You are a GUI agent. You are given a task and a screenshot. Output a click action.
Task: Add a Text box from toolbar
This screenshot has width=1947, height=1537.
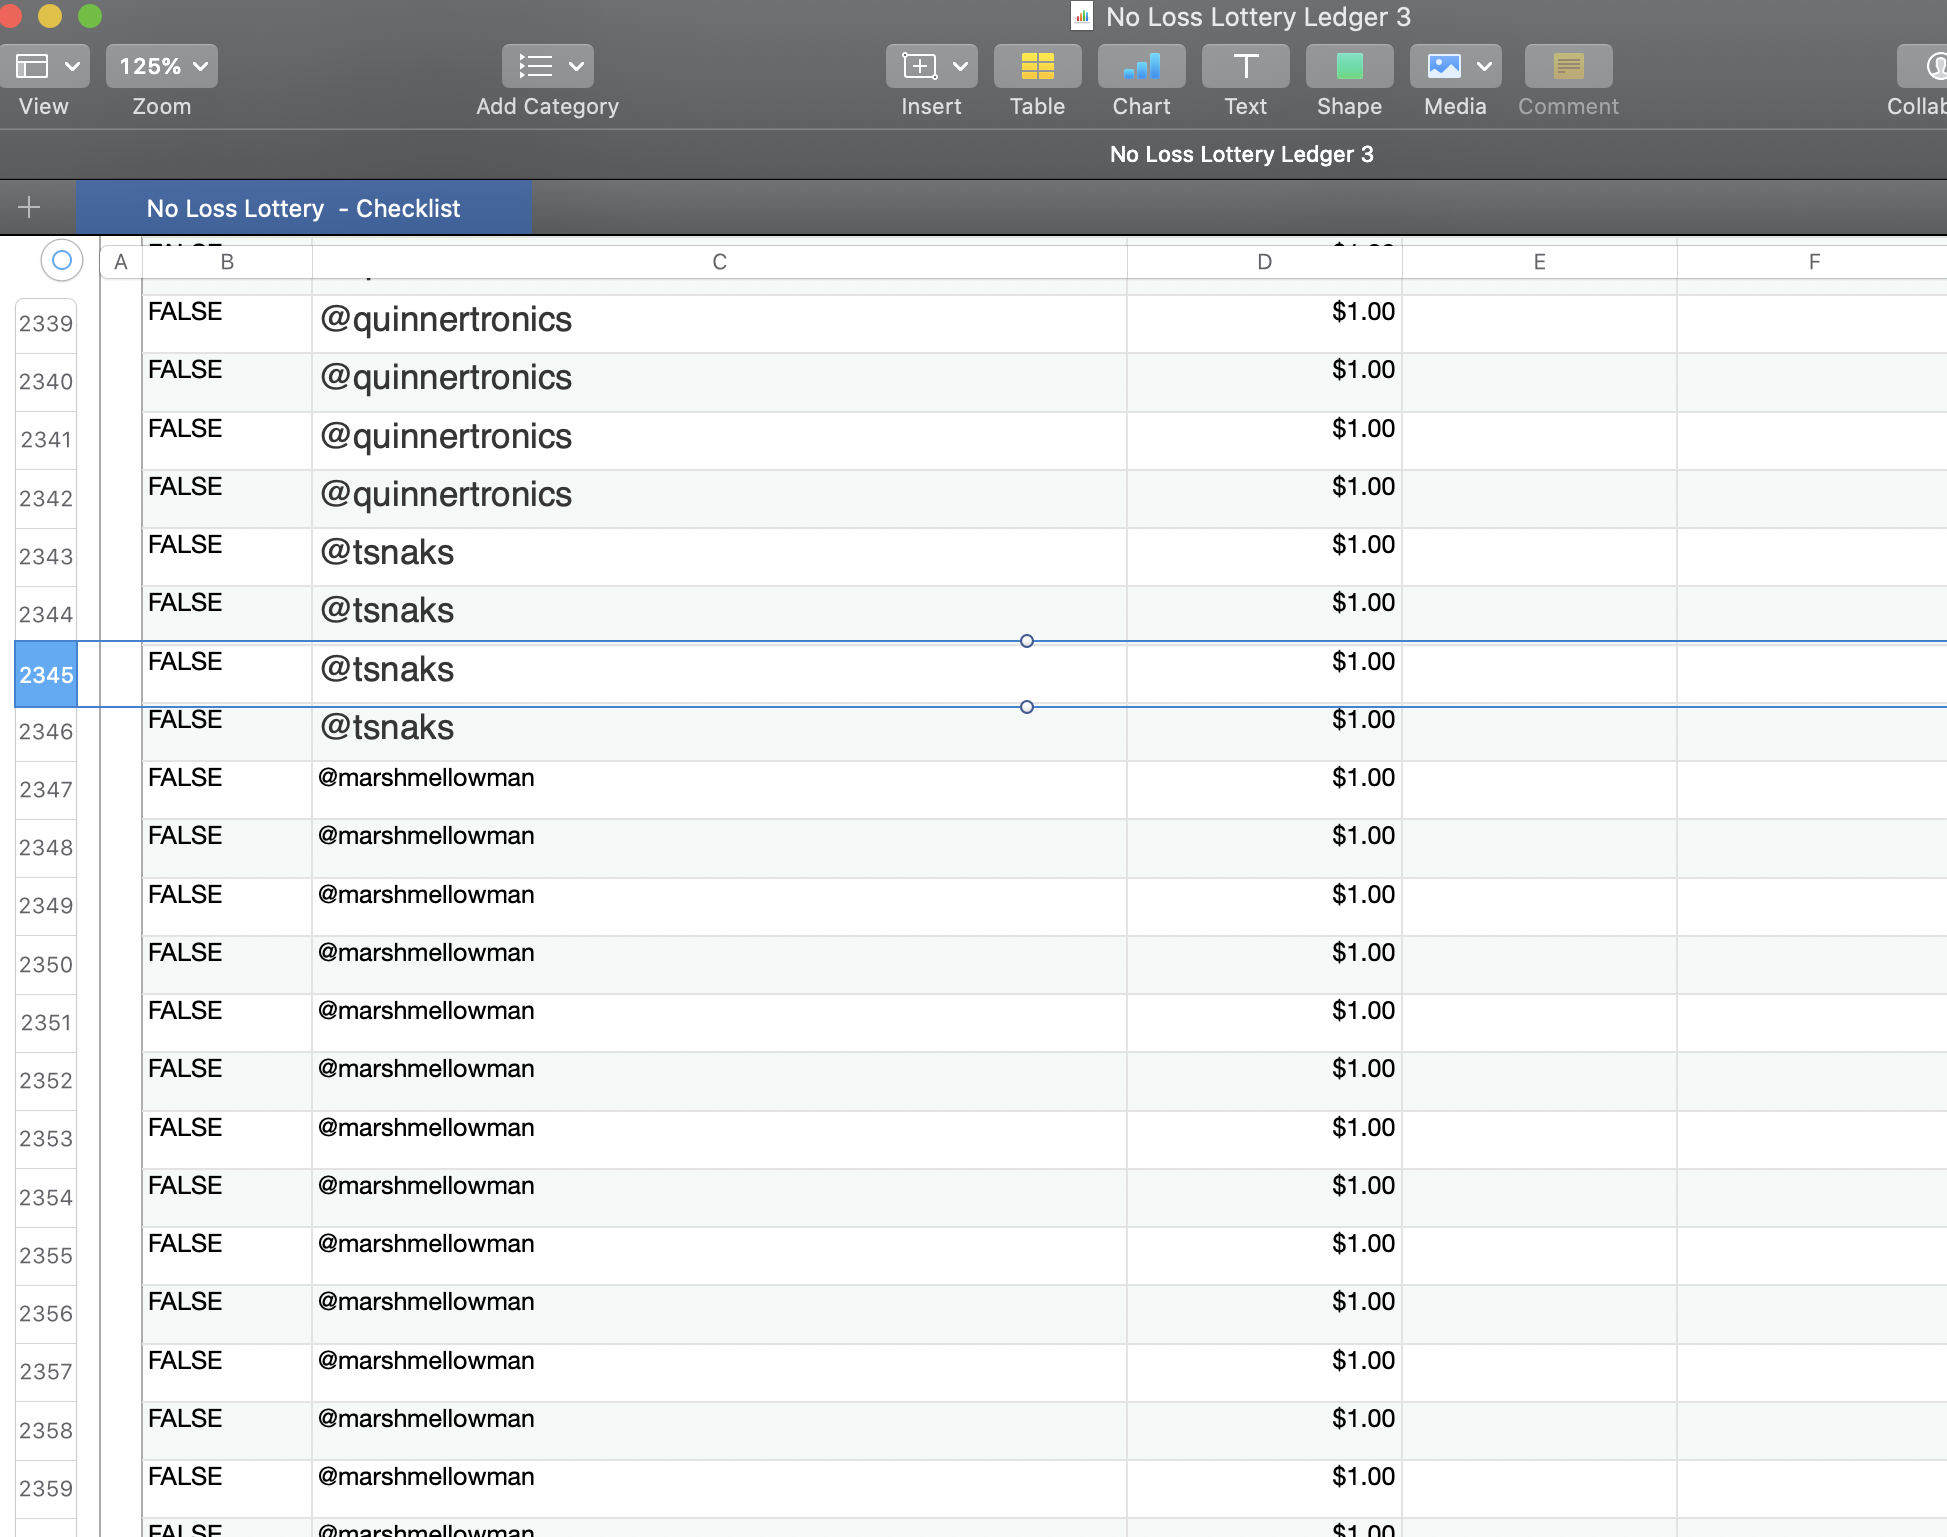1245,66
